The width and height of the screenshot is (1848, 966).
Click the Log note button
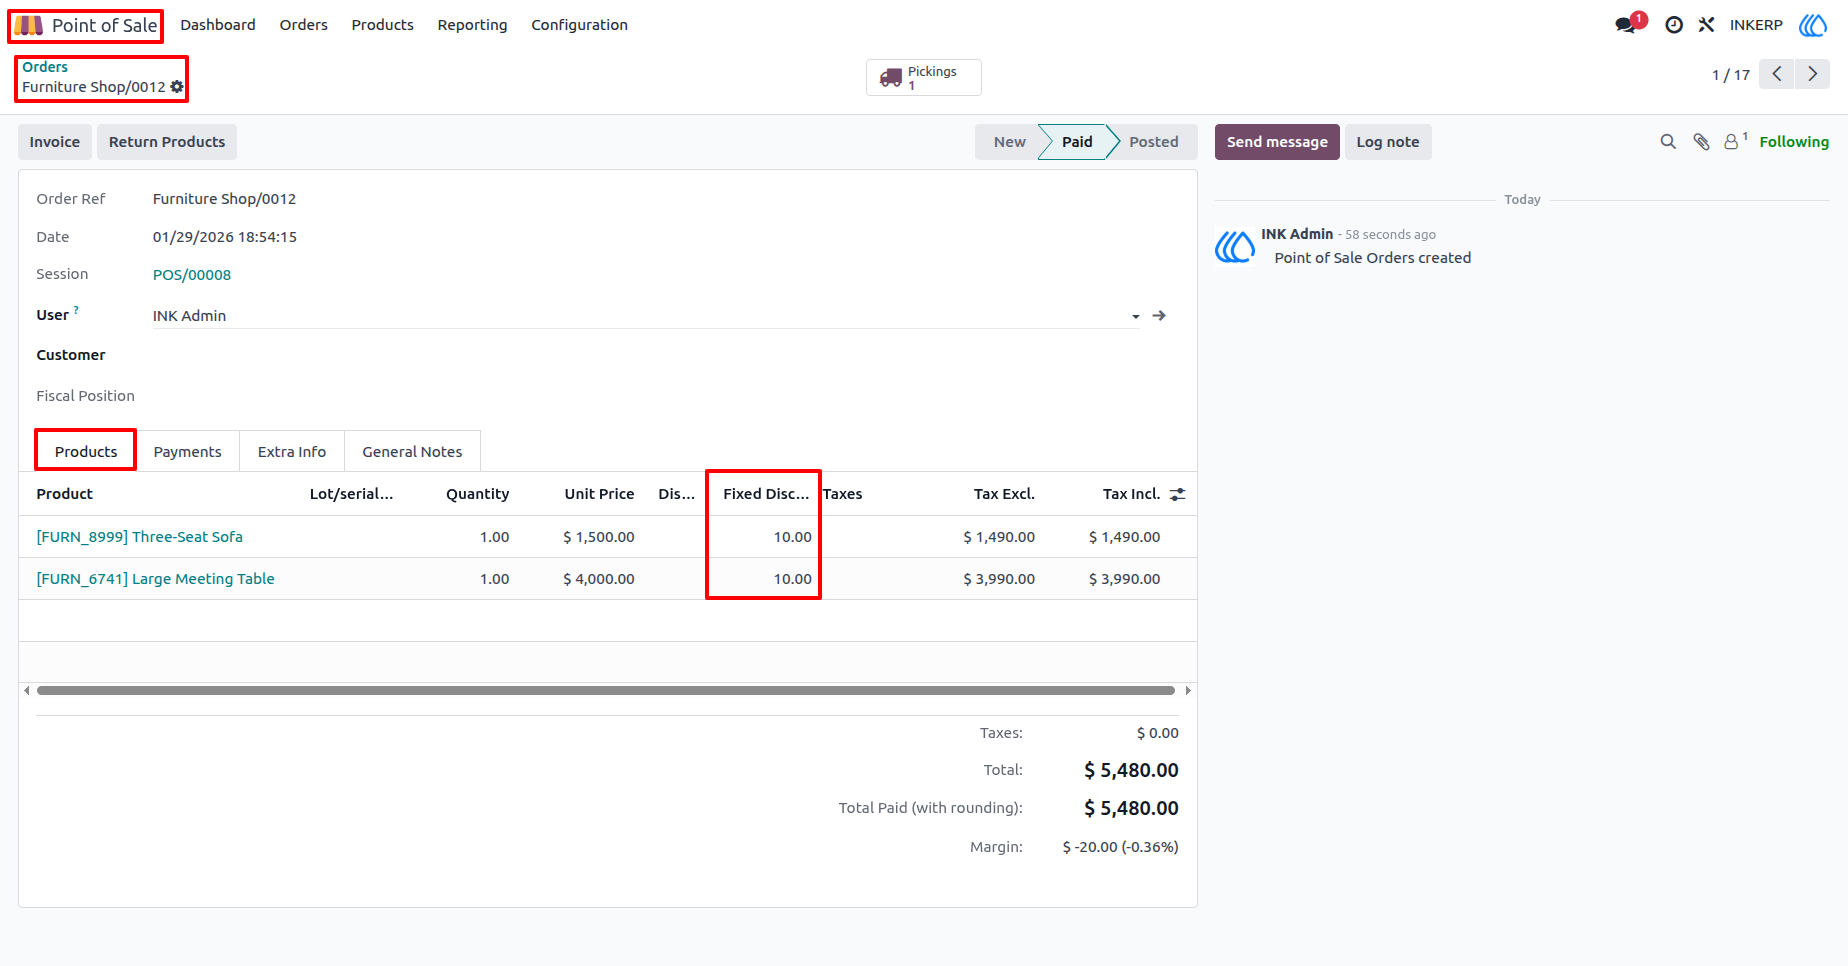1388,142
